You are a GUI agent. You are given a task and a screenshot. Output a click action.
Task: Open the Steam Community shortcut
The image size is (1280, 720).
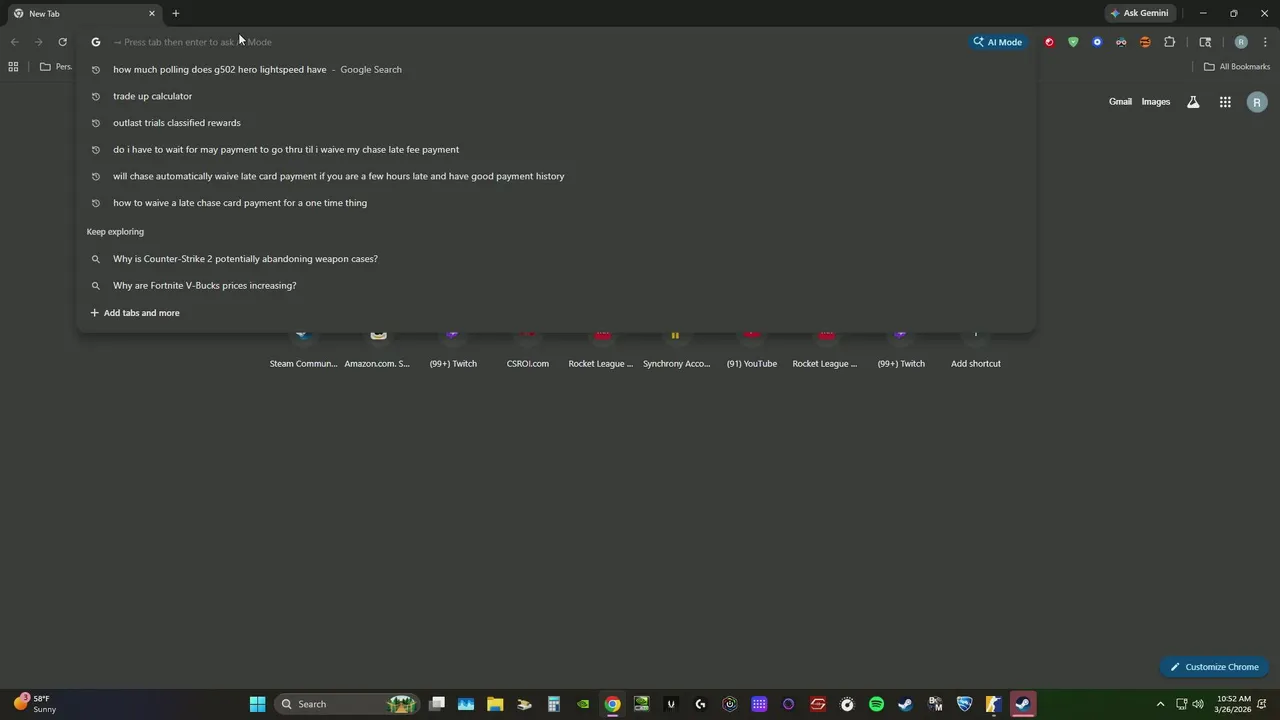point(304,348)
